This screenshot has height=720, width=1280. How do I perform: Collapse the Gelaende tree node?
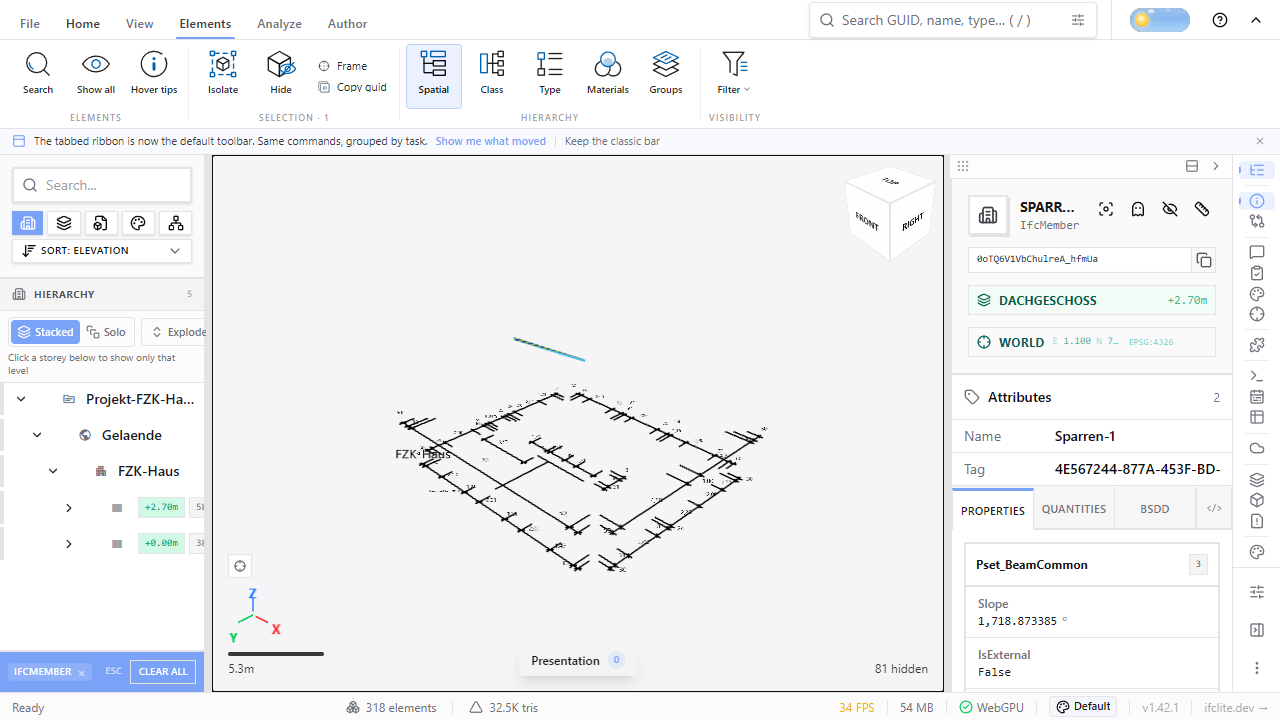[37, 435]
